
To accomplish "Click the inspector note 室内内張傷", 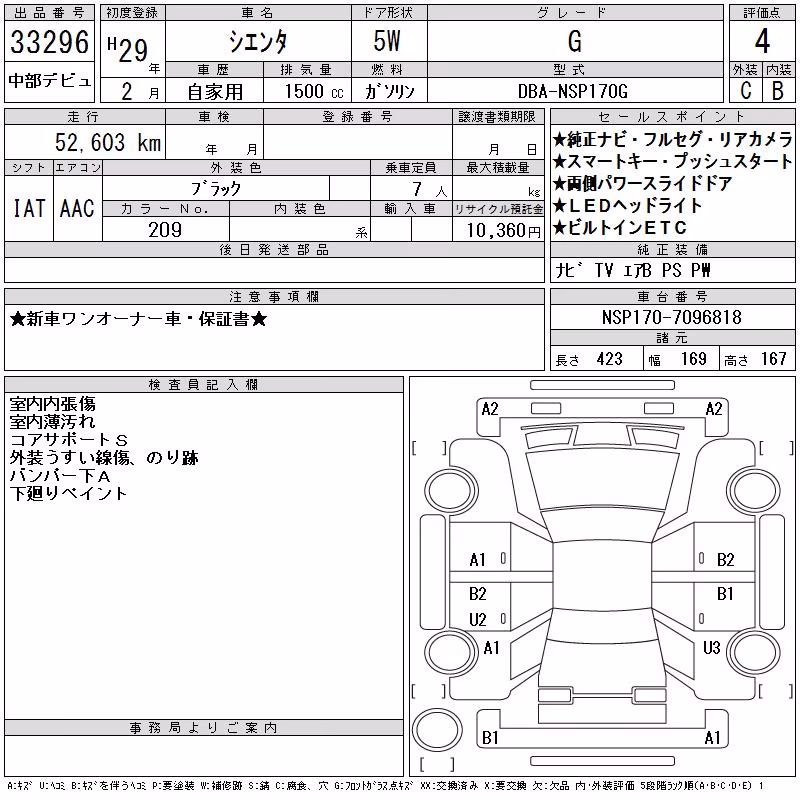I will [x=53, y=404].
